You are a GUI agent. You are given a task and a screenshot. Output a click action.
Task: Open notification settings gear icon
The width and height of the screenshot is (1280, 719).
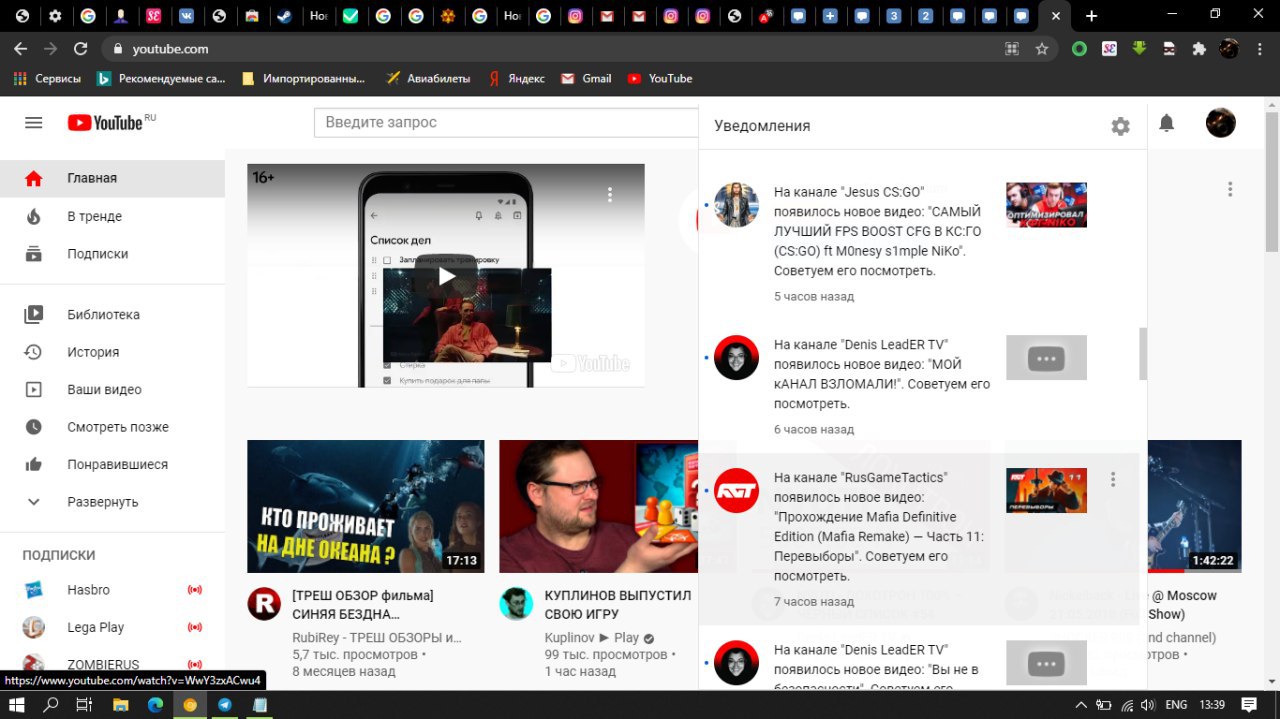pos(1120,126)
